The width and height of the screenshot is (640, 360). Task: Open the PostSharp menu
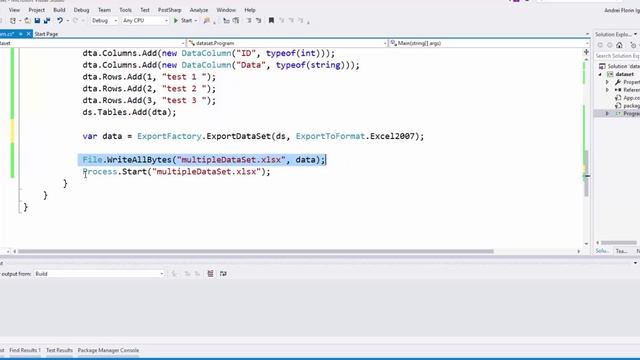169,10
